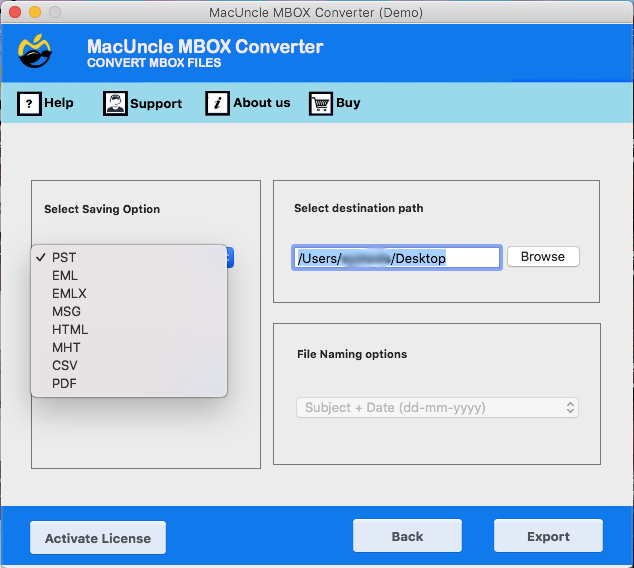Click the Buy shopping cart icon
The image size is (634, 568).
[x=321, y=103]
